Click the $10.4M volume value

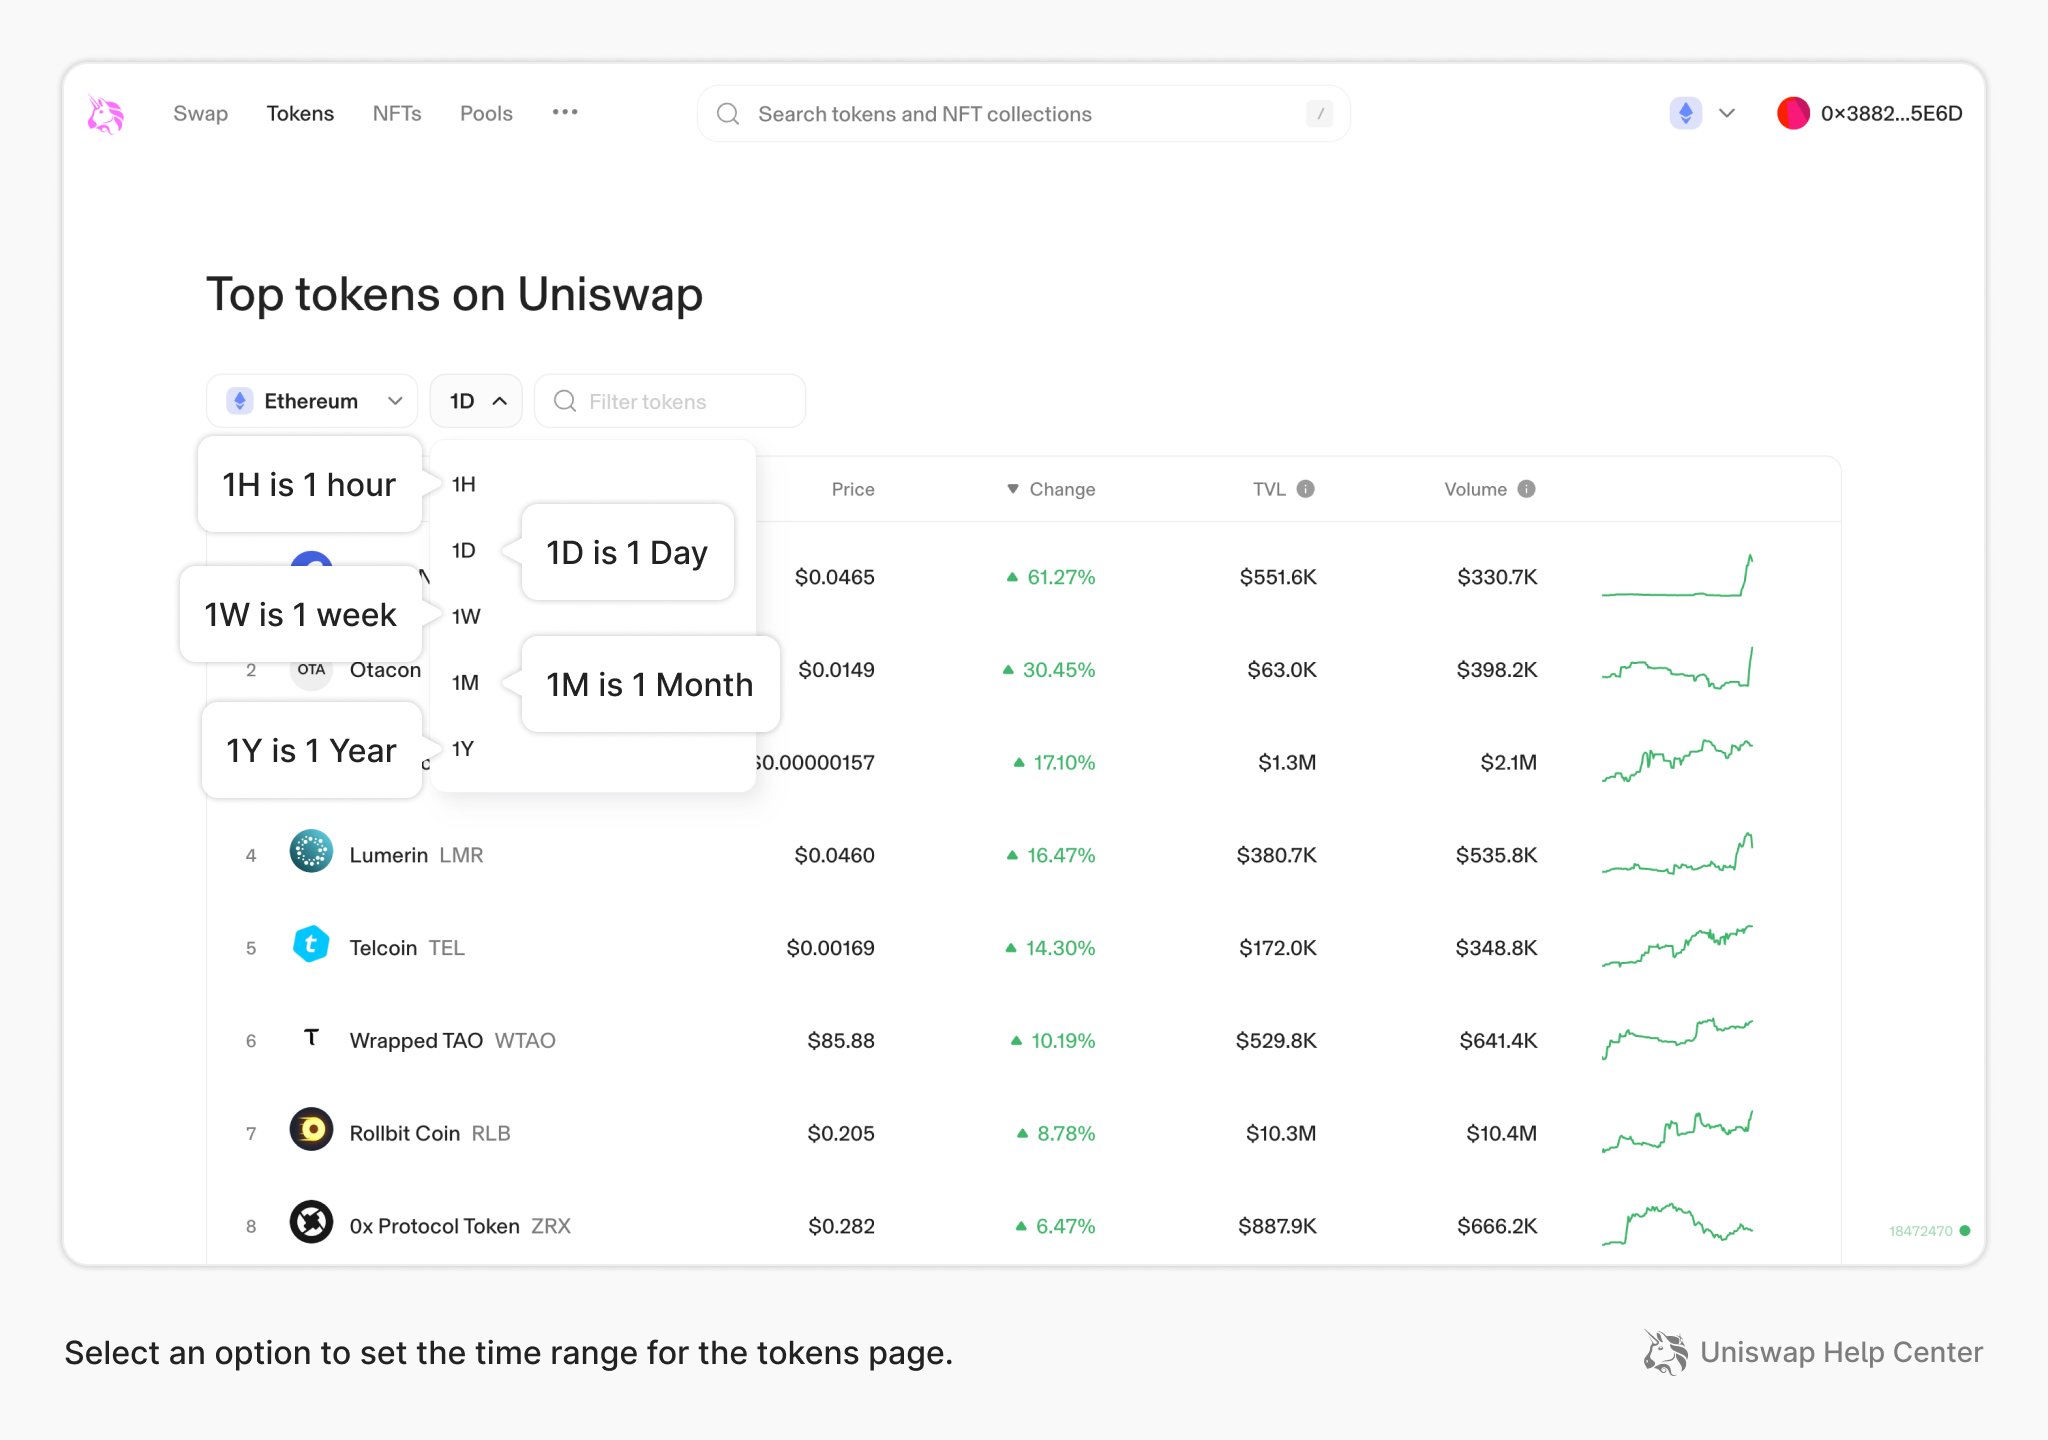pos(1502,1133)
